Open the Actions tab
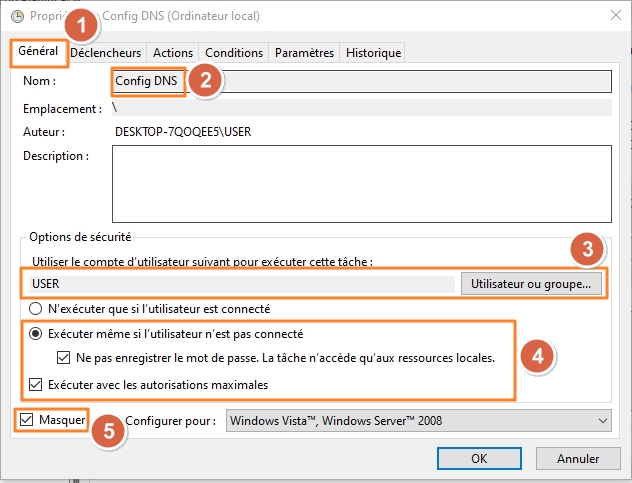 pos(173,52)
